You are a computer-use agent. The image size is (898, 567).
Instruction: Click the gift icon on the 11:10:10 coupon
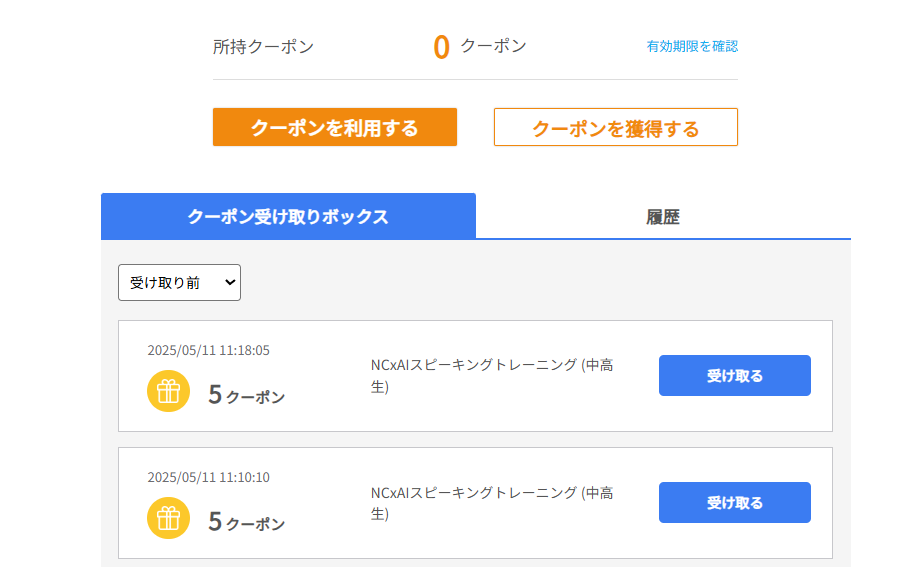click(x=168, y=518)
